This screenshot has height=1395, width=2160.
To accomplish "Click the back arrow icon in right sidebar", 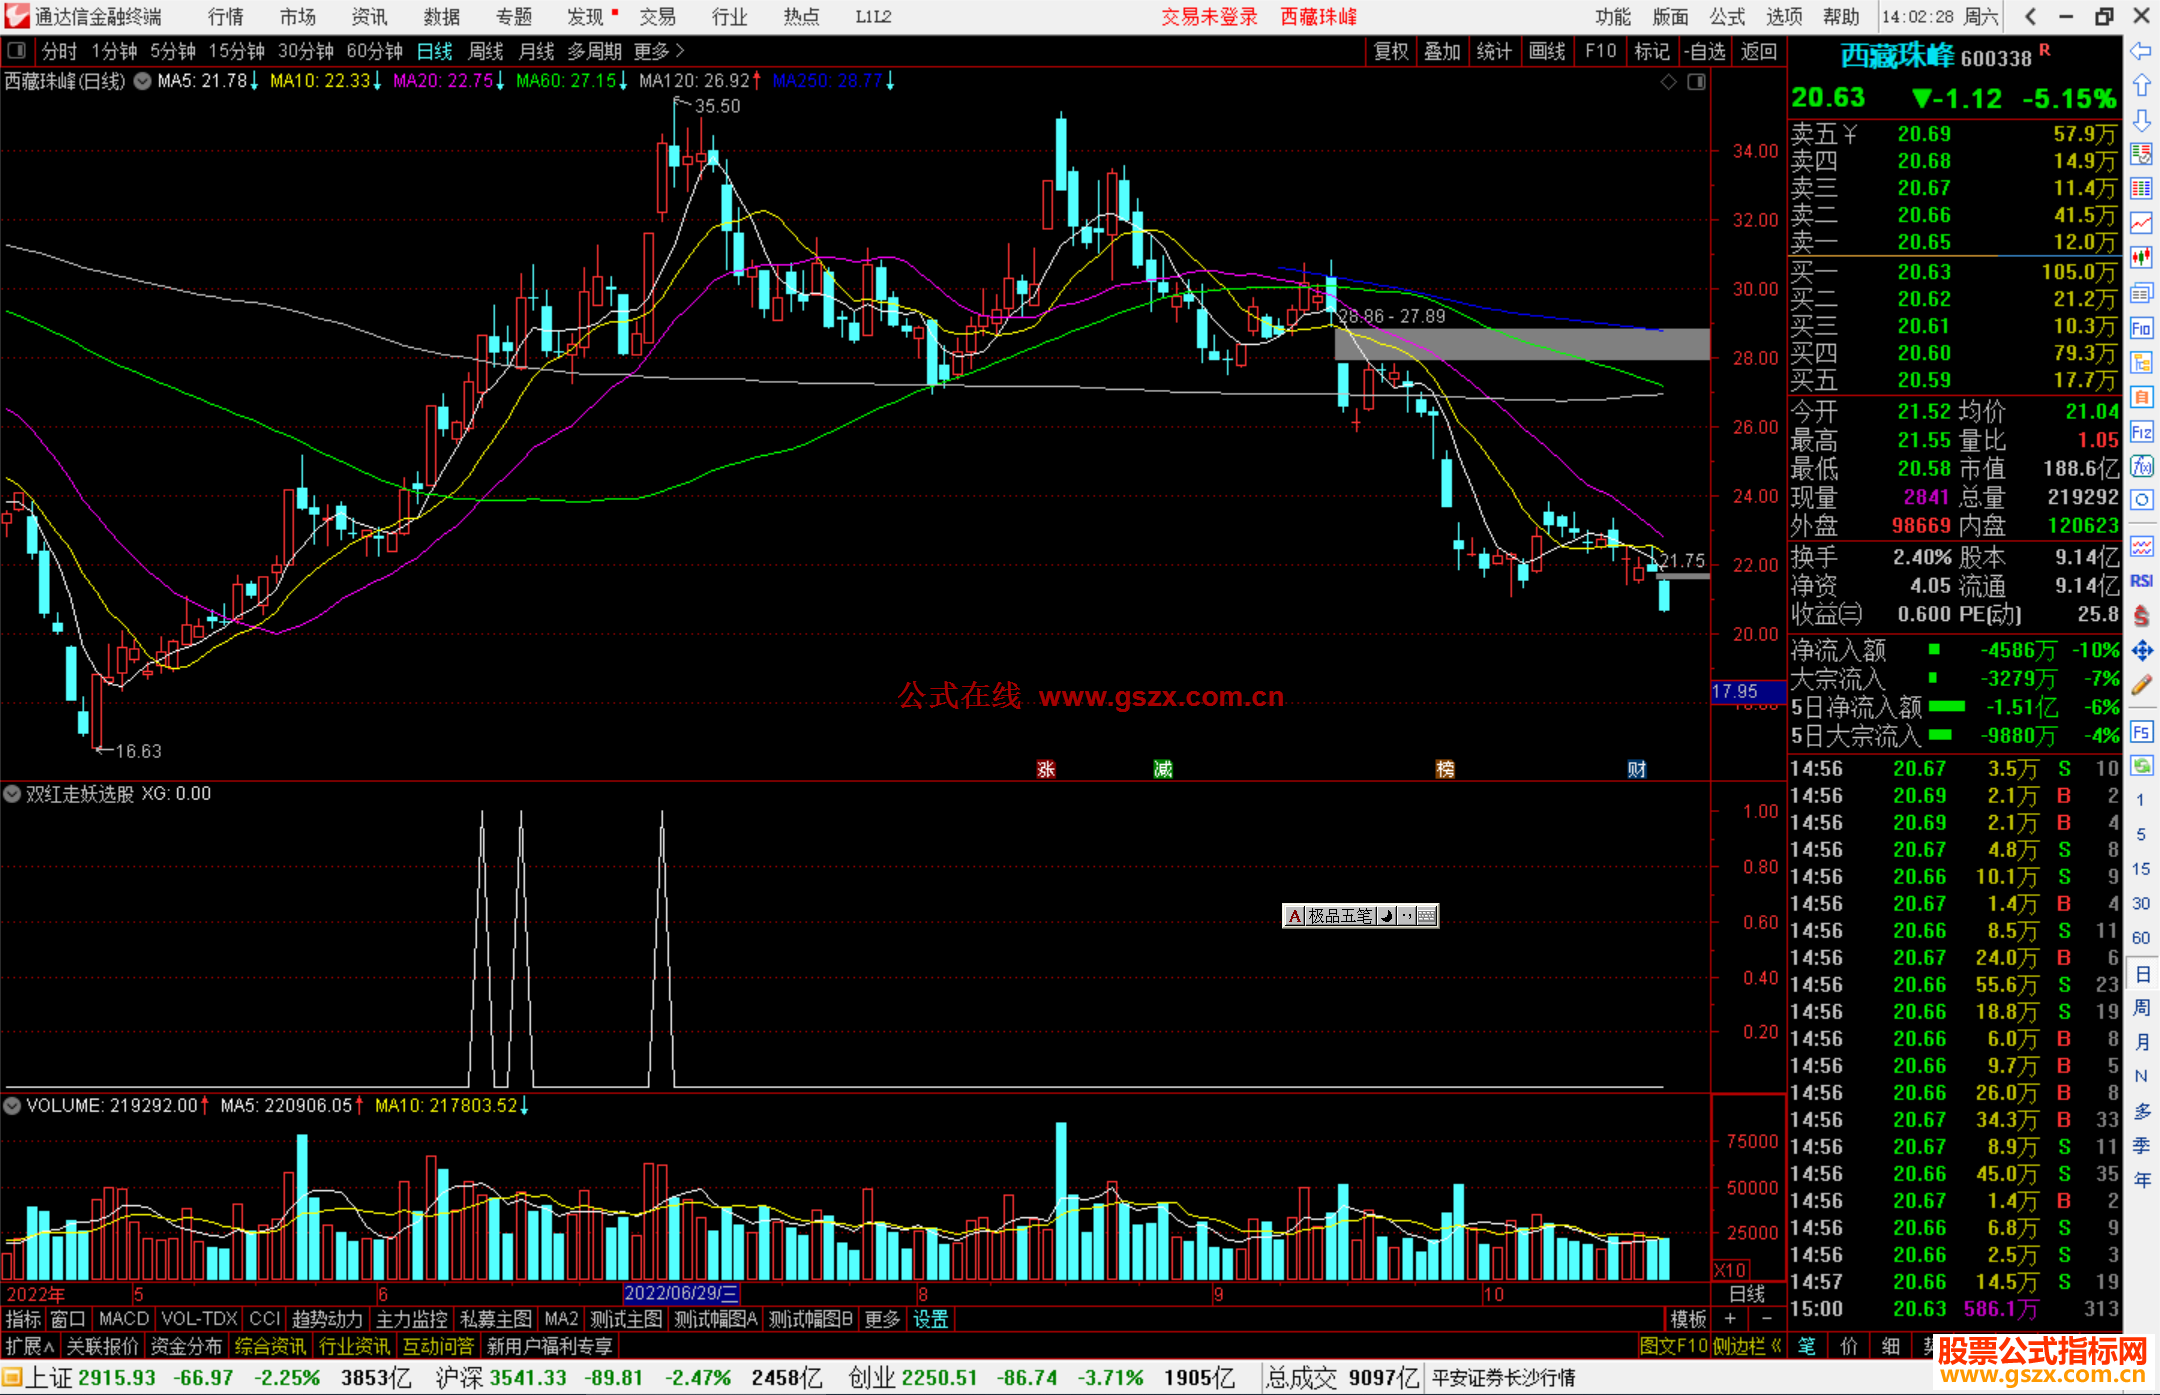I will tap(2141, 51).
